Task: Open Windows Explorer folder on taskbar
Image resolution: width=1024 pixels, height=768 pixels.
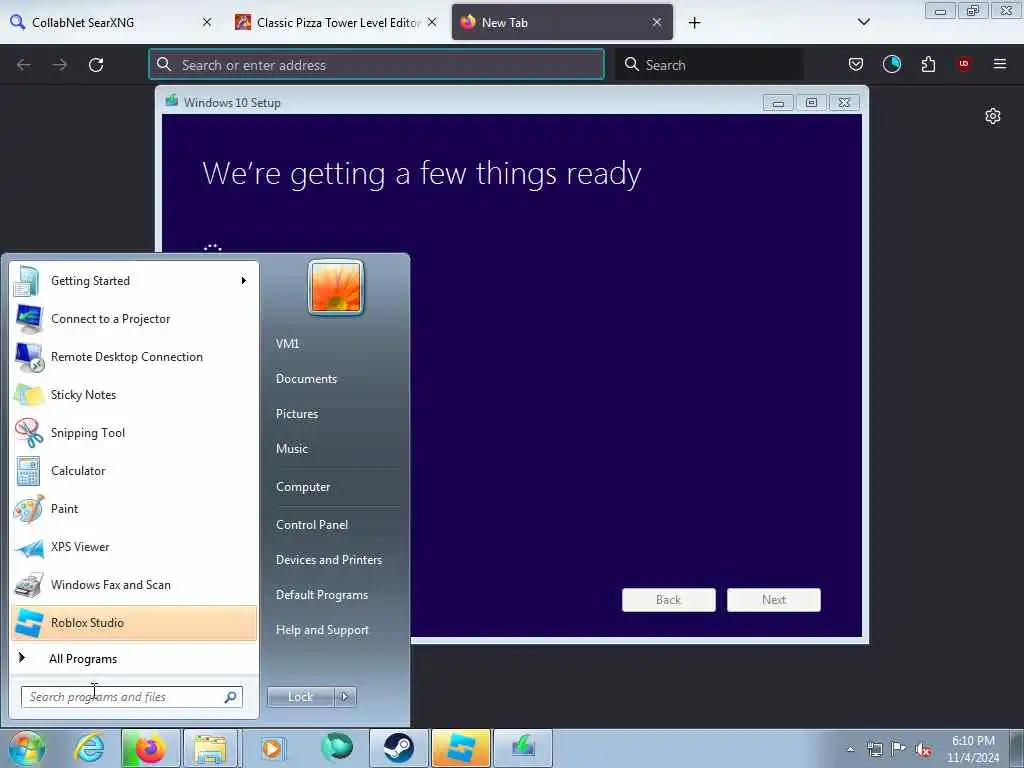Action: click(x=210, y=748)
